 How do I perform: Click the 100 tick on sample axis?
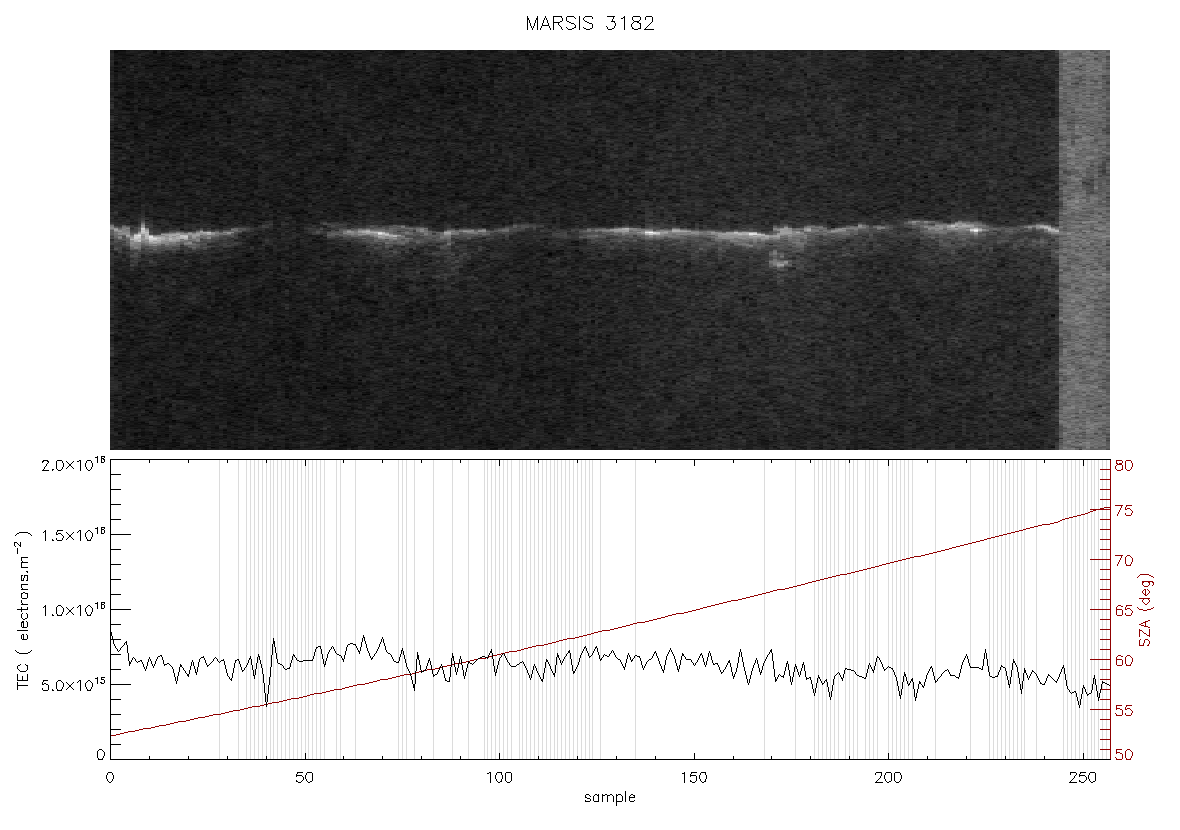[499, 778]
